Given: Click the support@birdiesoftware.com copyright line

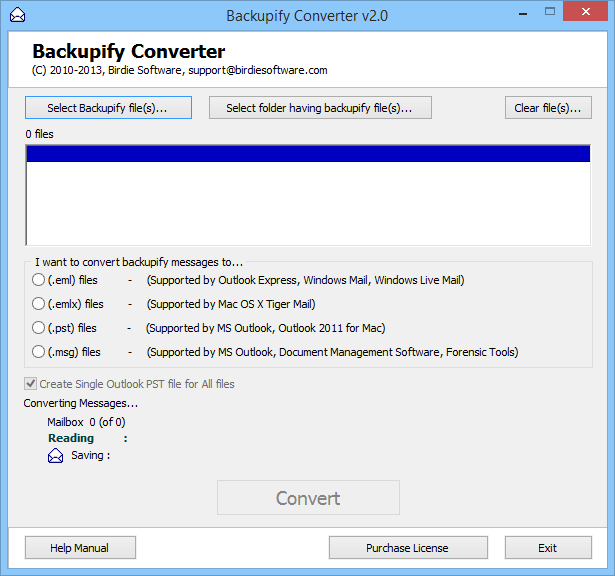Looking at the screenshot, I should [180, 70].
